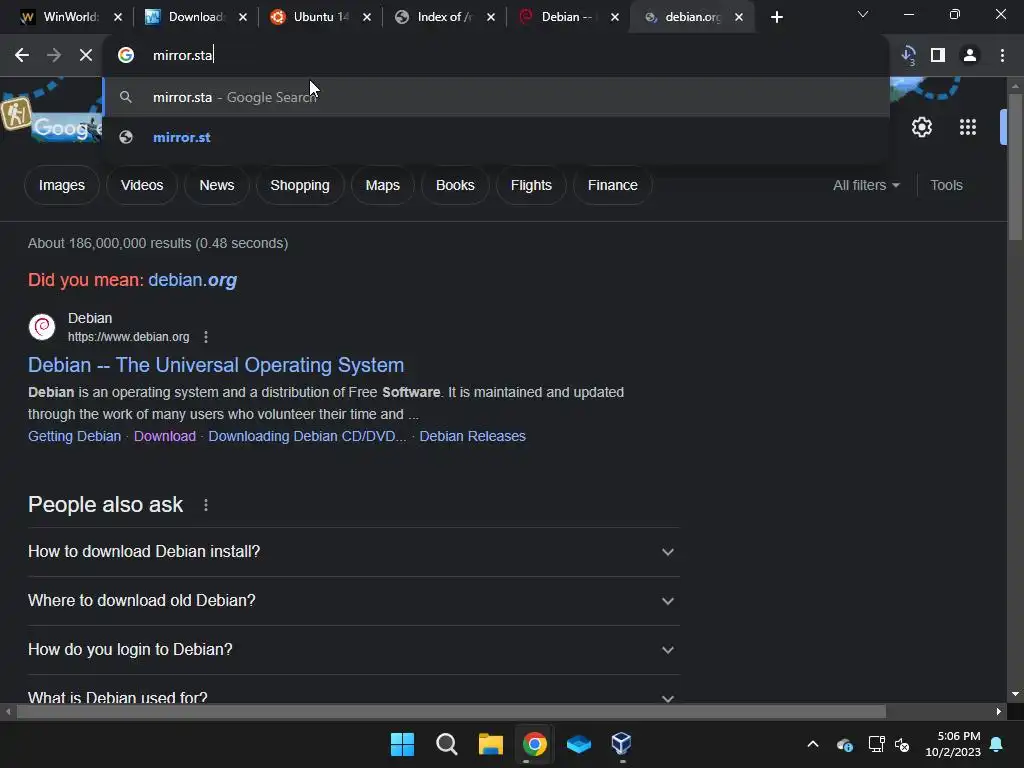Open search Tools
Screen dimensions: 1024x768
946,185
